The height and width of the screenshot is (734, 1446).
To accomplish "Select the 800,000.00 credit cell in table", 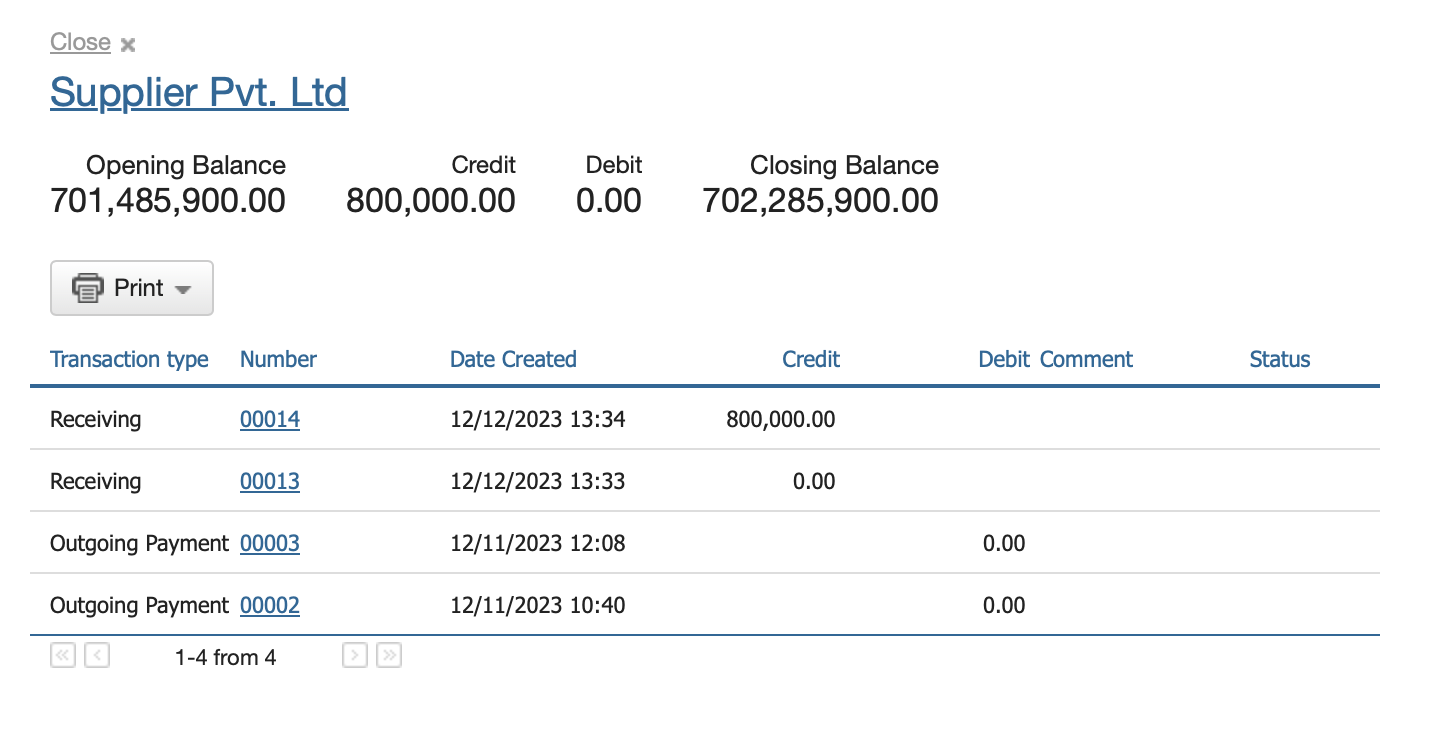I will (x=781, y=420).
